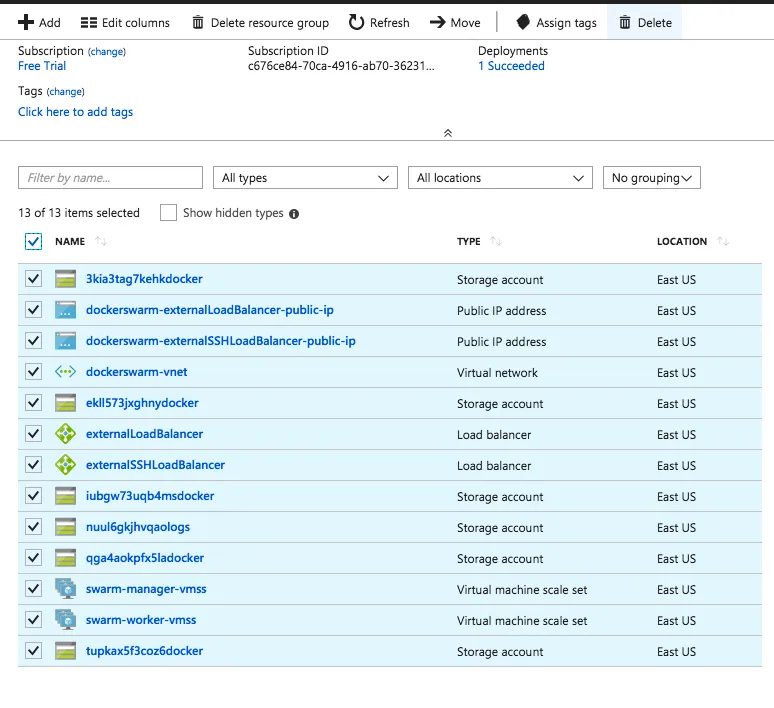Open the externalSSHLoadBalancer resource link

click(x=155, y=465)
